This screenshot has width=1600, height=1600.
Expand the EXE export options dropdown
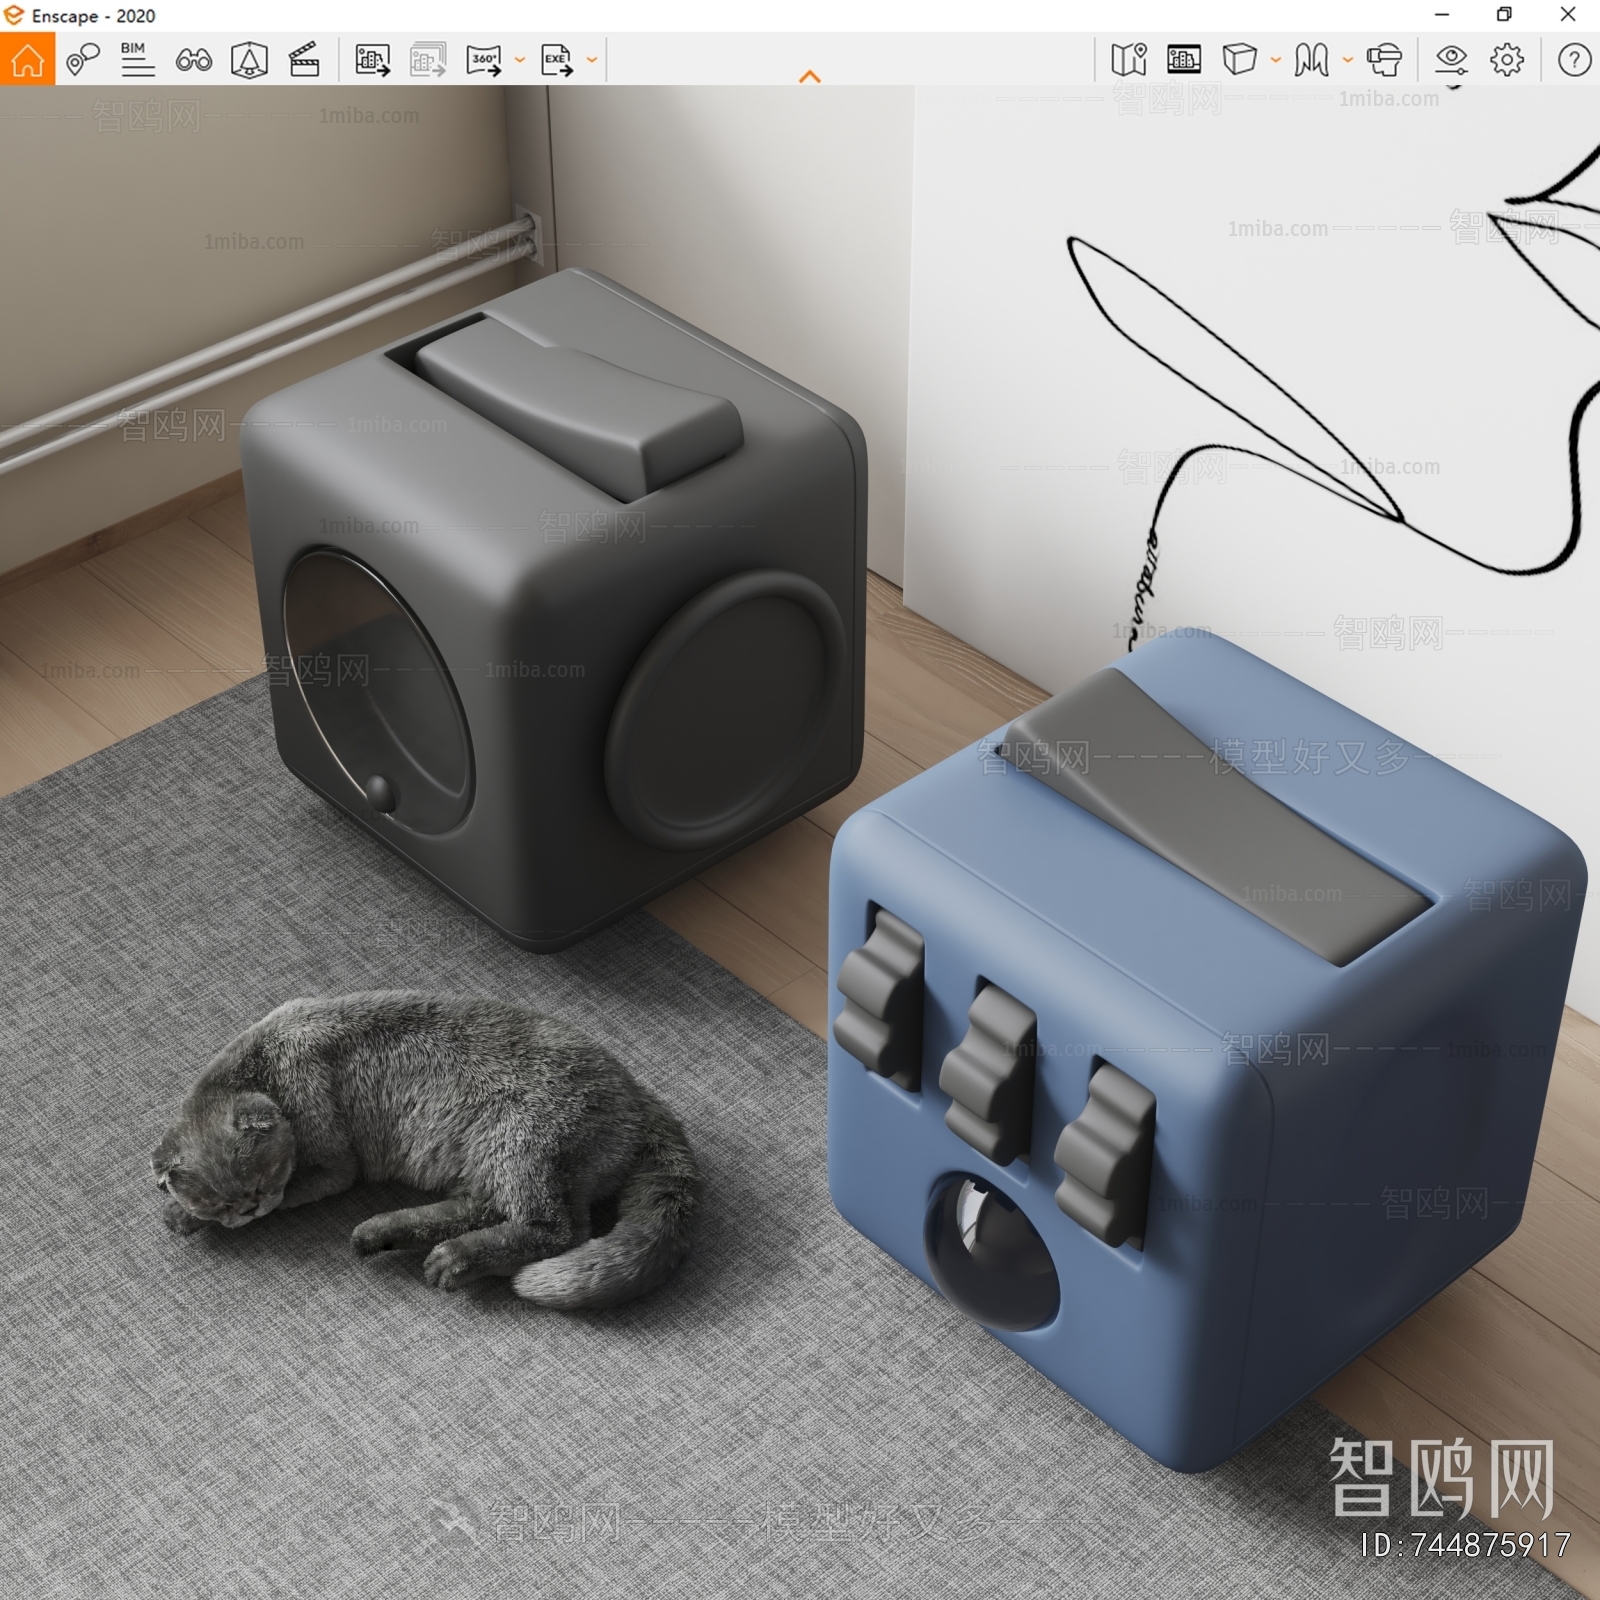click(x=592, y=60)
